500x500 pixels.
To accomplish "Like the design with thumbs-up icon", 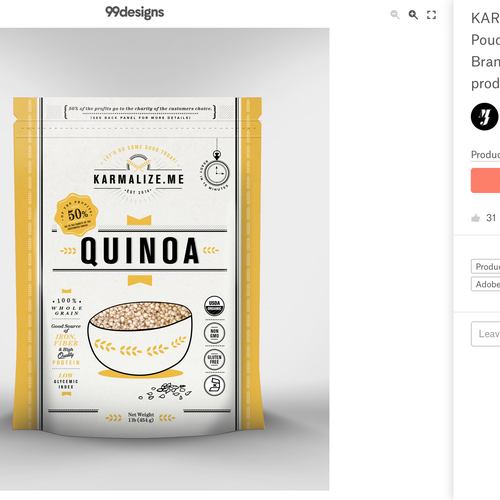I will click(x=475, y=218).
